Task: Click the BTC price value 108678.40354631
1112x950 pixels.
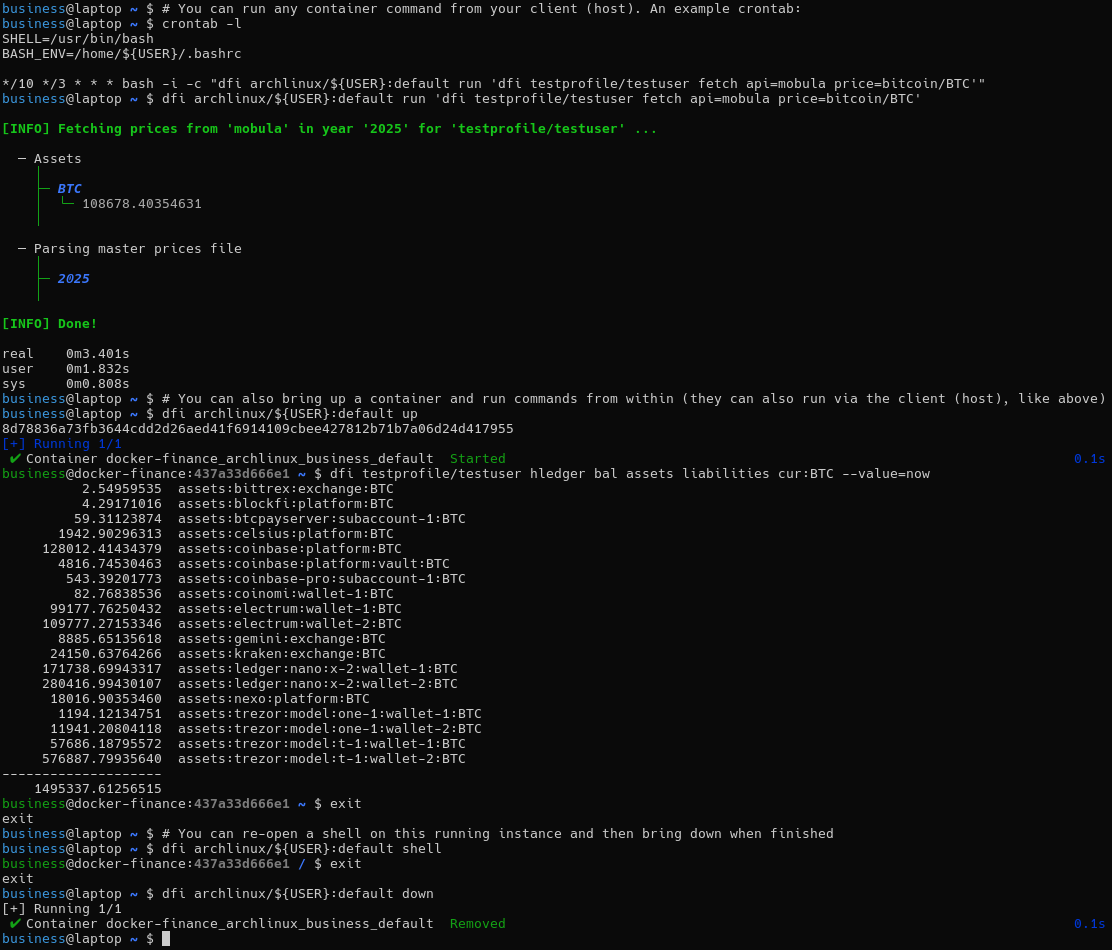Action: (141, 203)
